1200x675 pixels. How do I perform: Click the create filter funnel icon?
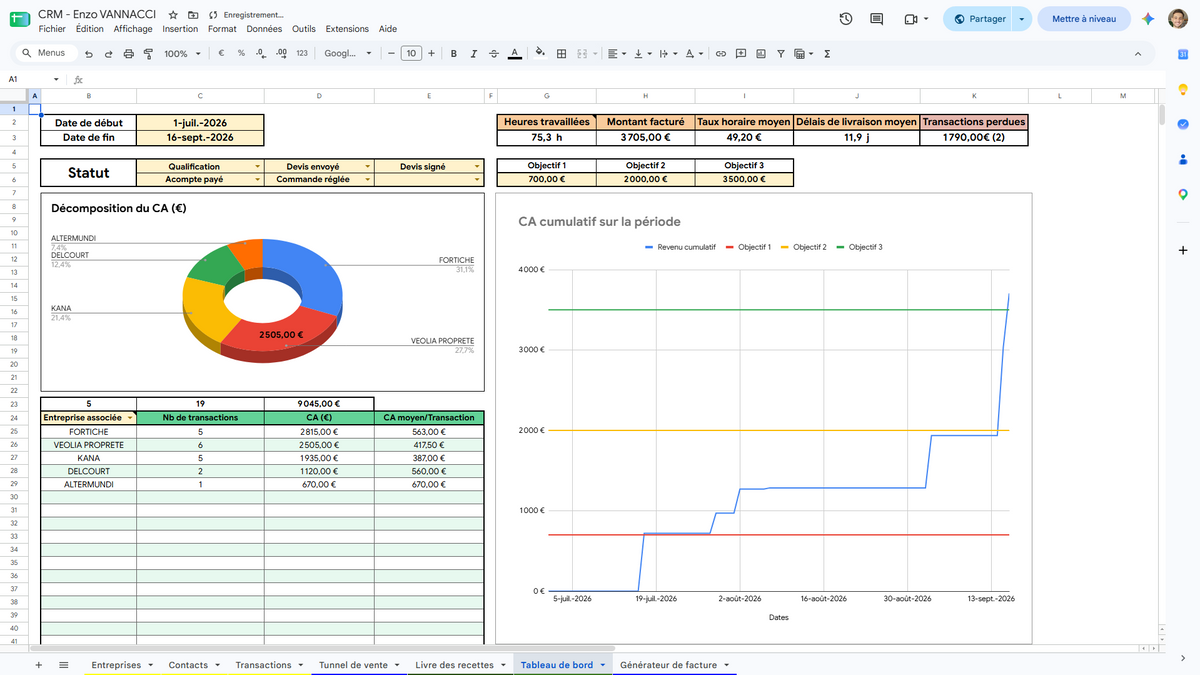click(781, 54)
